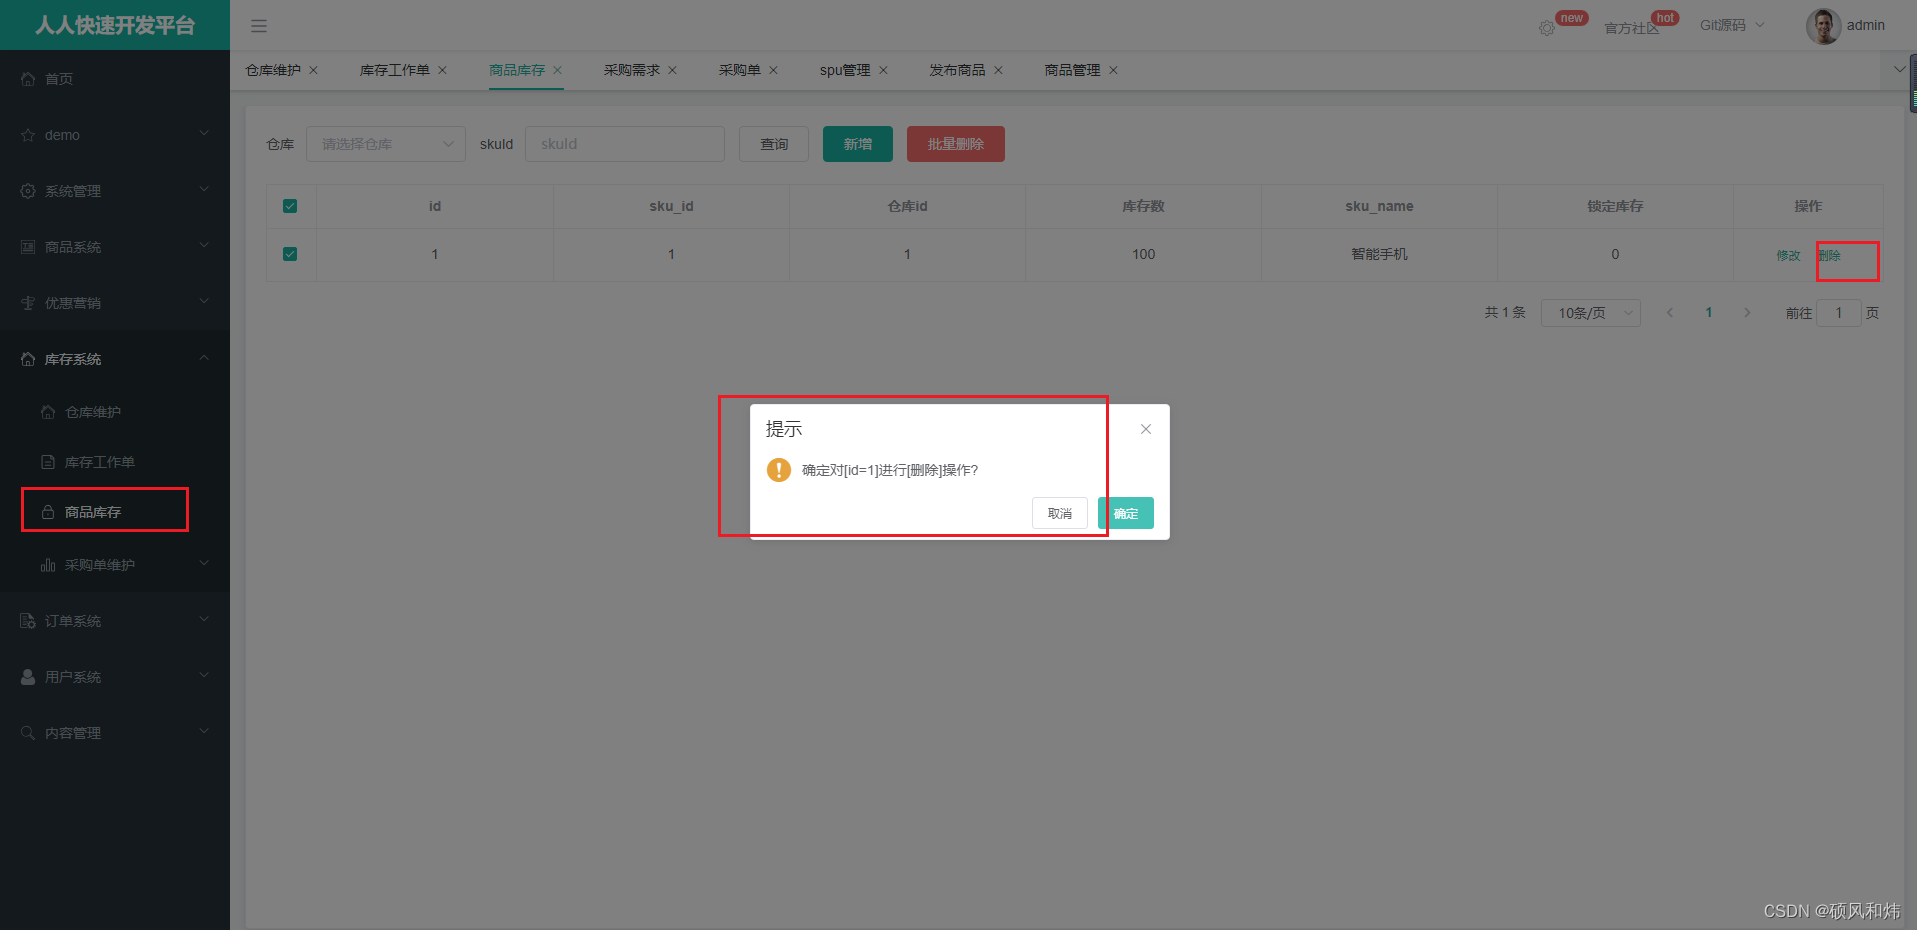
Task: Switch to the 发布商品 tab
Action: click(x=957, y=70)
